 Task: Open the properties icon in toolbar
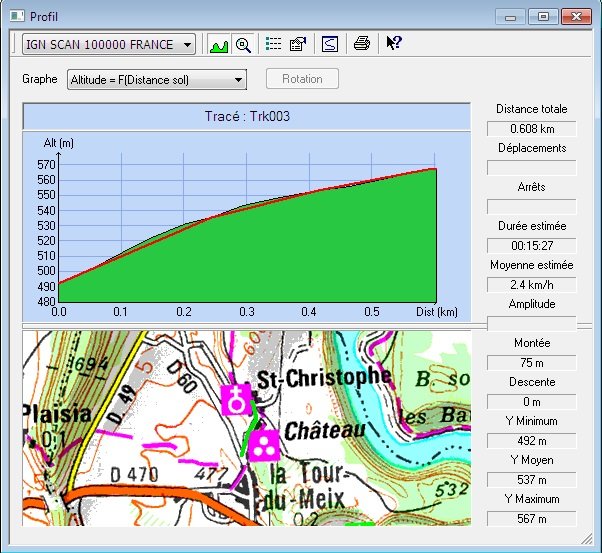298,44
